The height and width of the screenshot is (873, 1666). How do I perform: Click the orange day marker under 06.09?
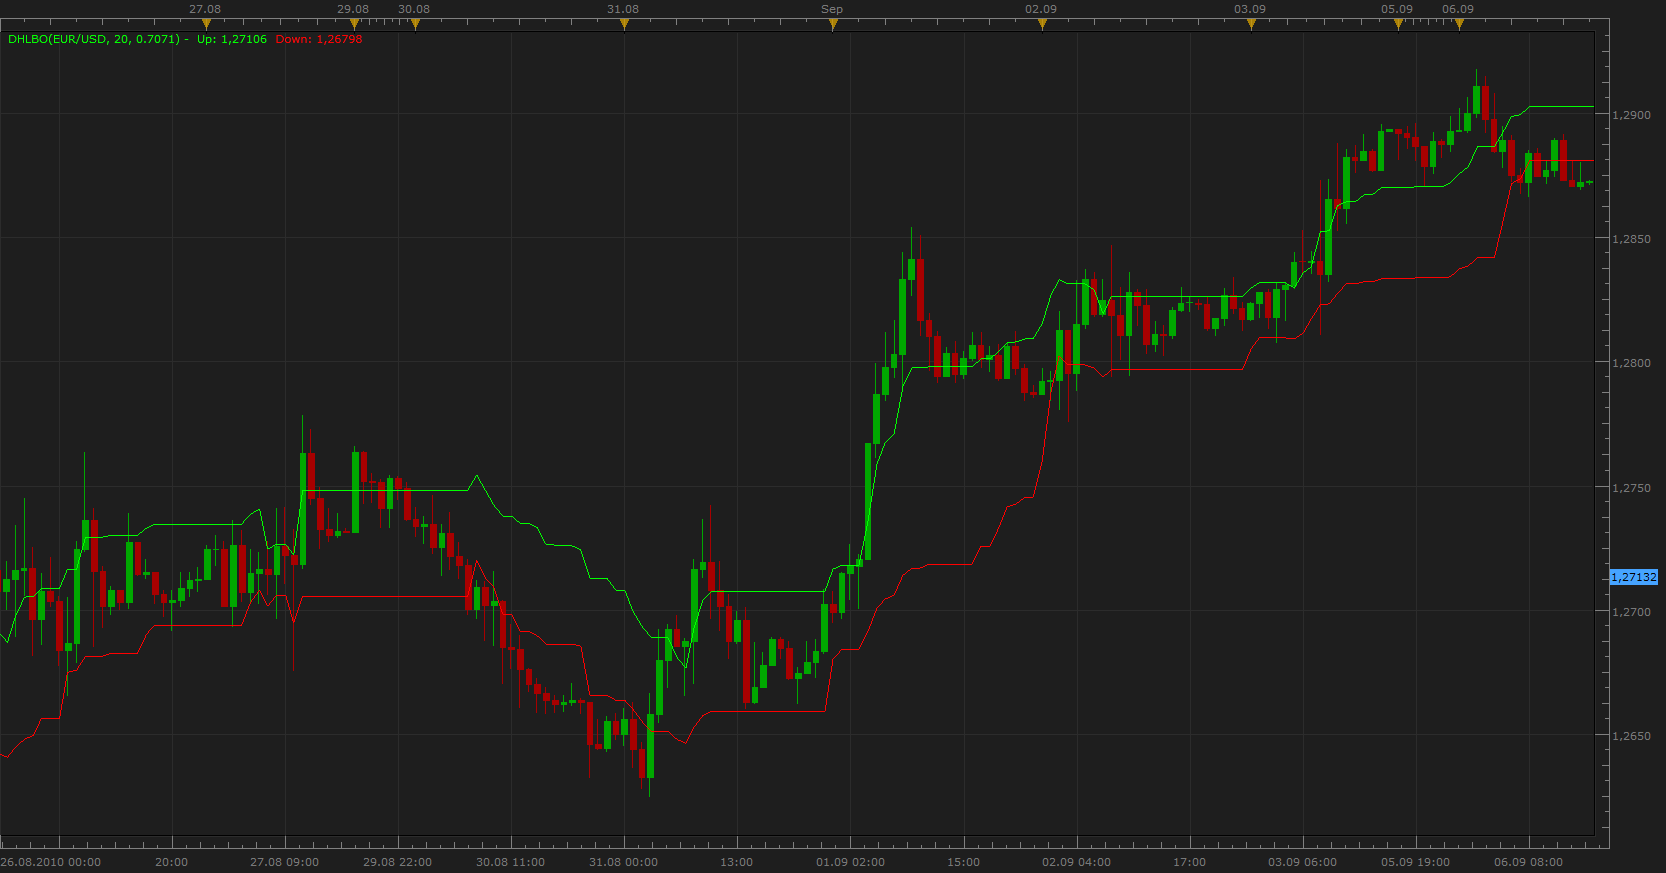[1459, 24]
